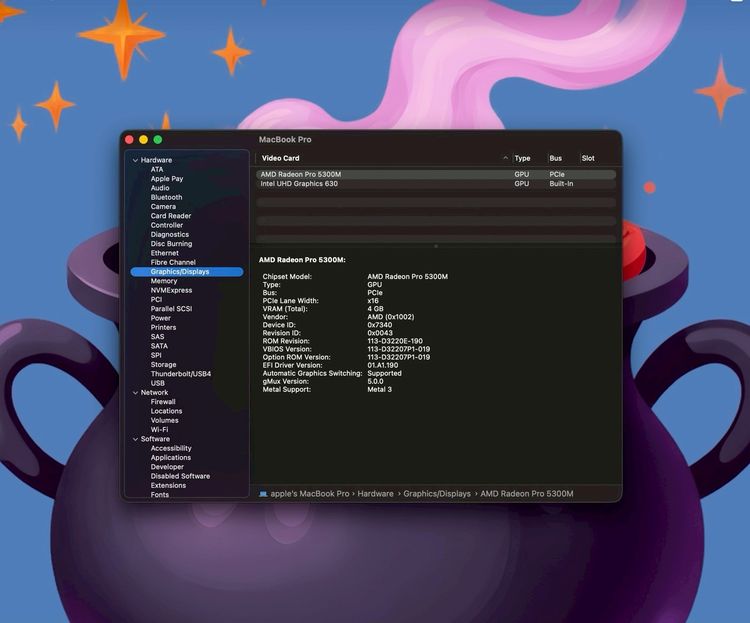750x623 pixels.
Task: Open the SPI entry
Action: coord(156,356)
